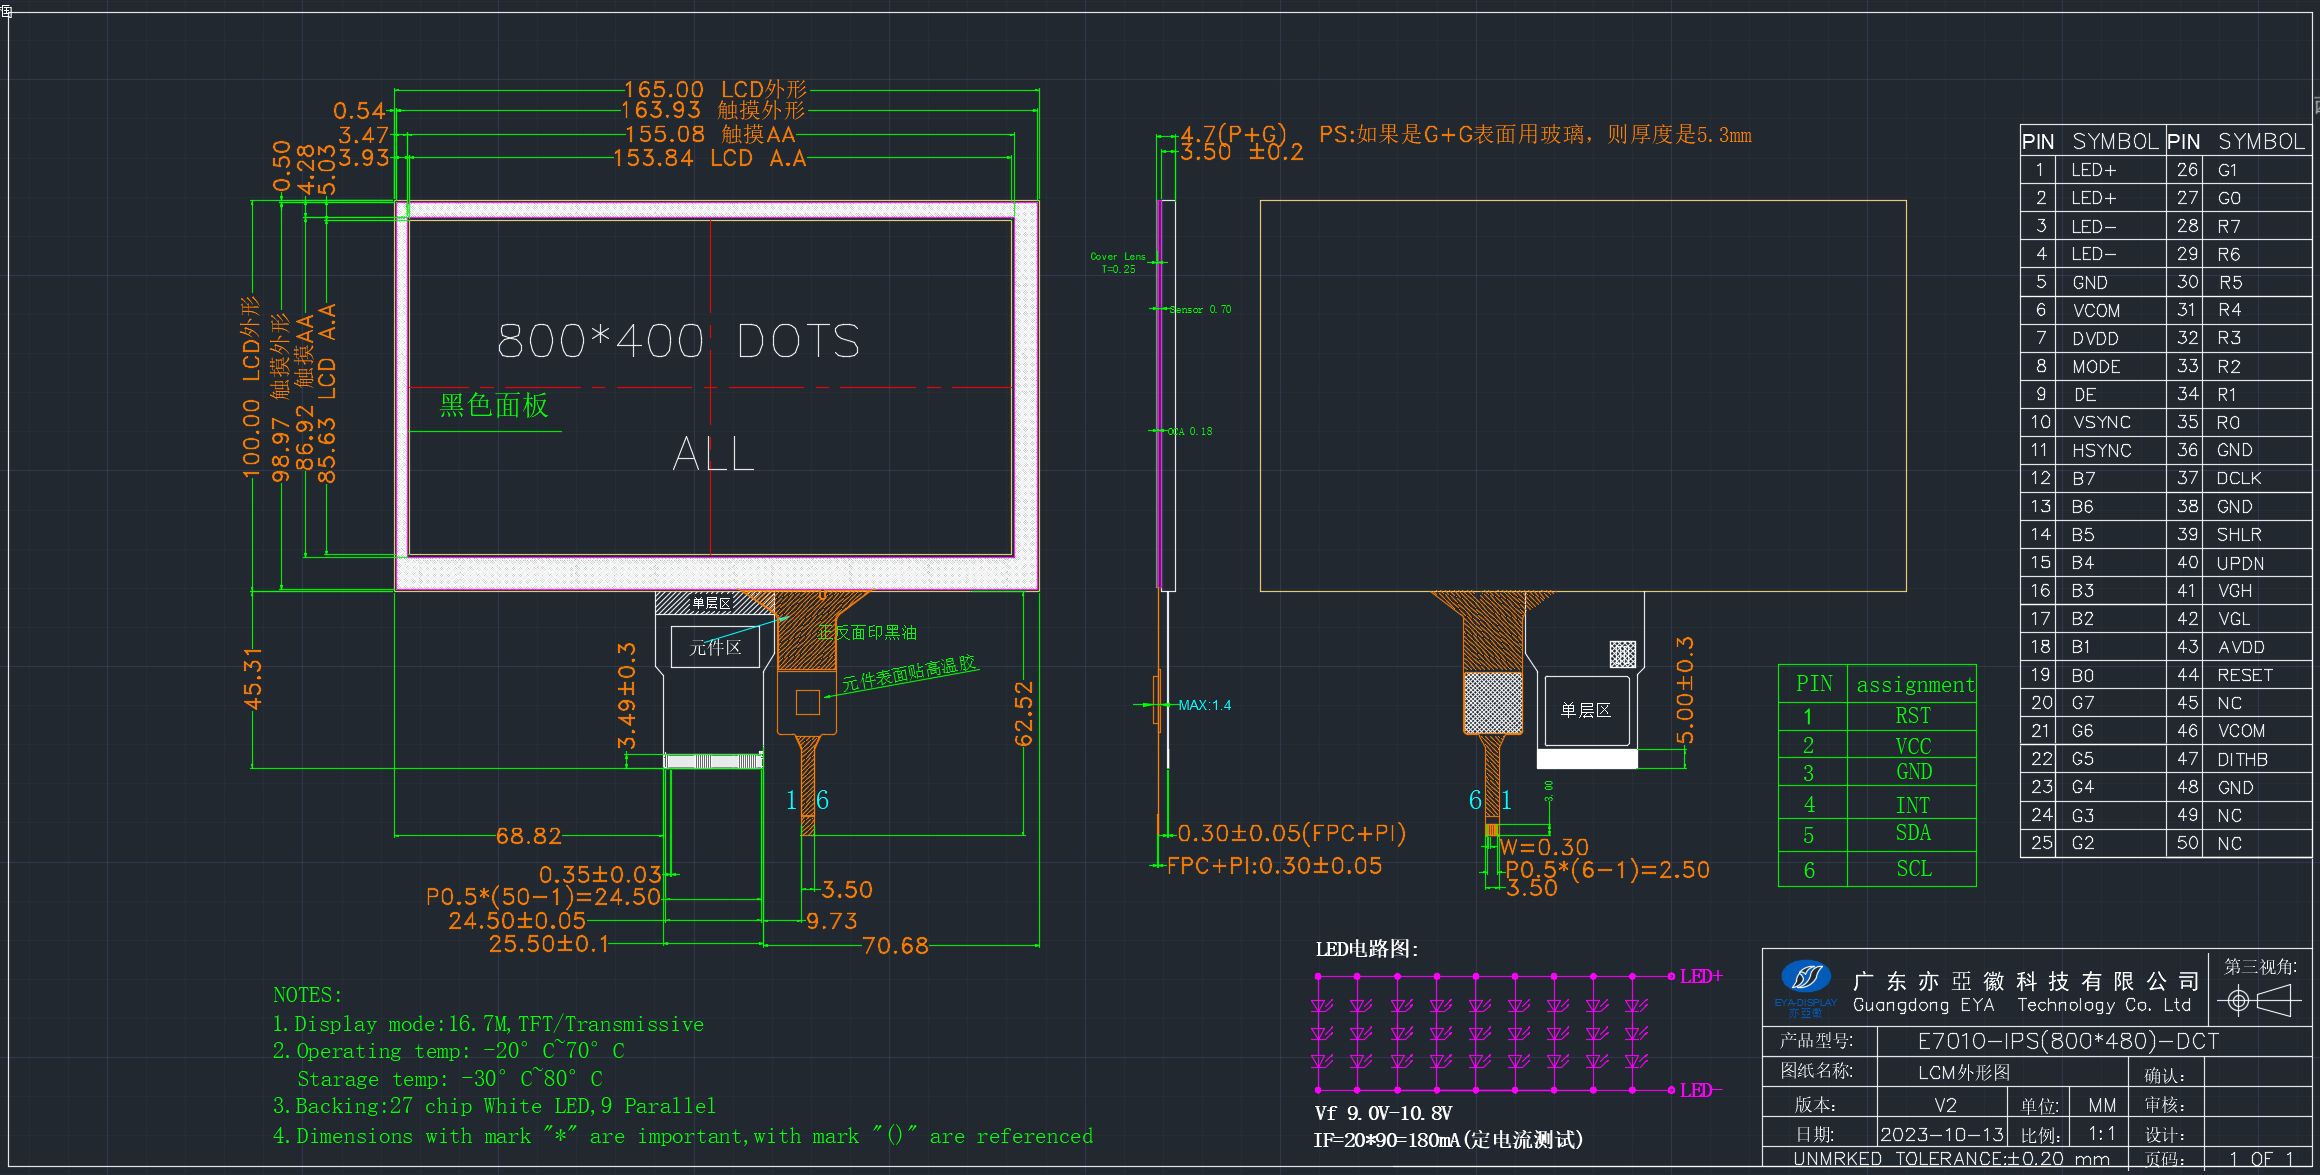Viewport: 2320px width, 1175px height.
Task: Select the '黑色面板' green label
Action: 494,405
